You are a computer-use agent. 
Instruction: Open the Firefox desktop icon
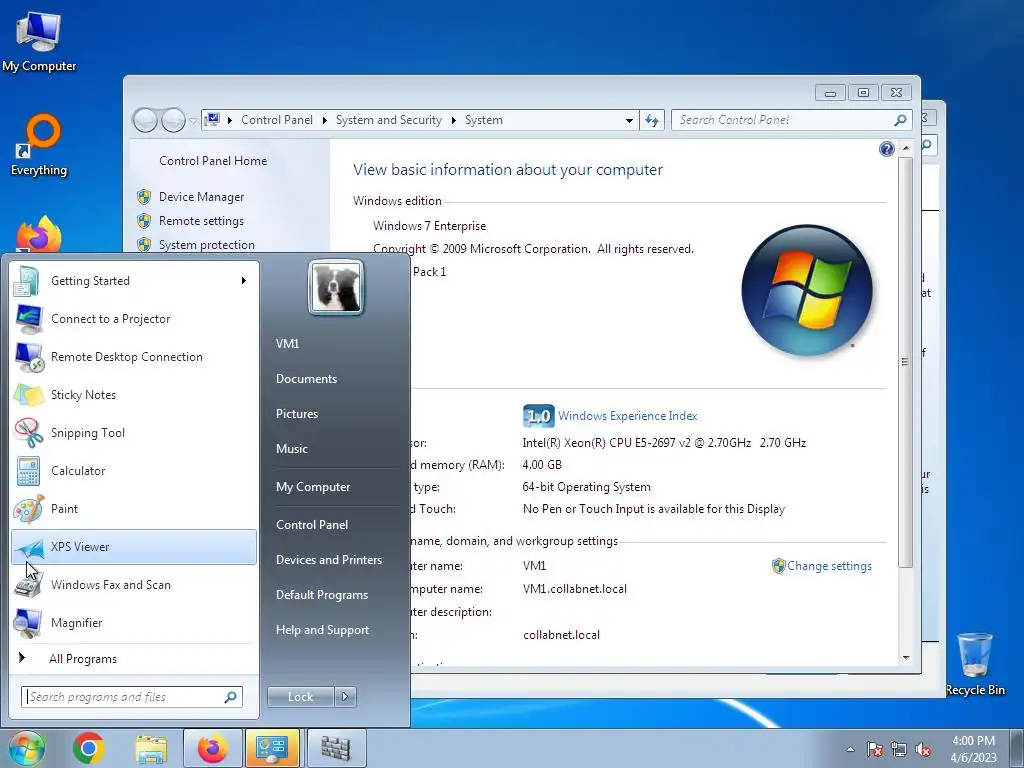(39, 234)
